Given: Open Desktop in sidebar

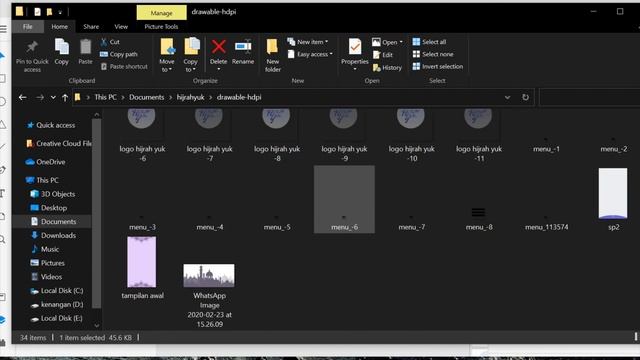Looking at the screenshot, I should point(49,208).
